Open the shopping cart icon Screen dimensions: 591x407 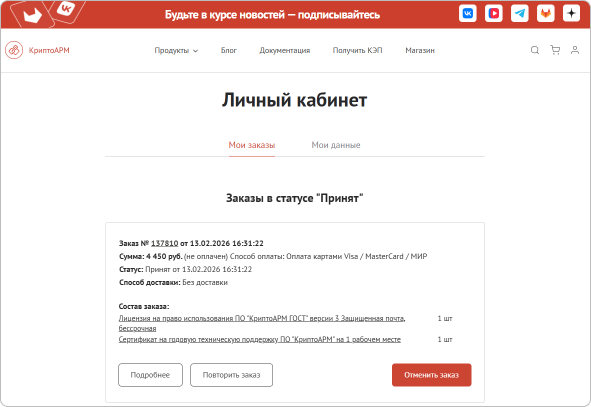[x=555, y=50]
